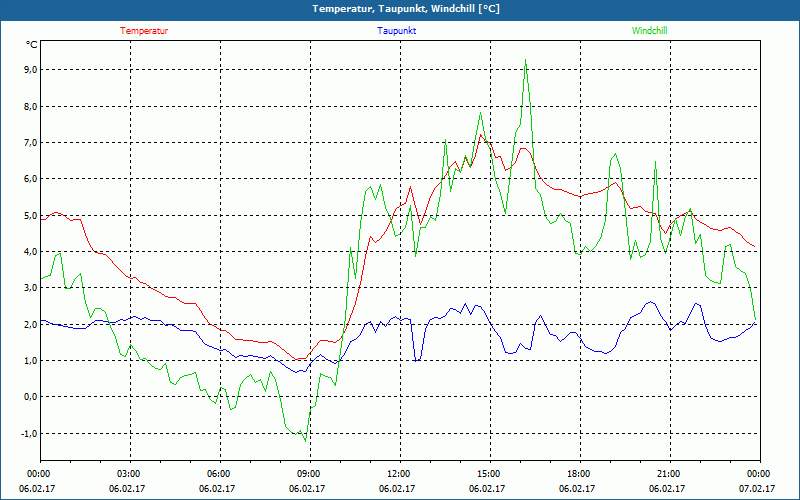Click the 09:00 time axis label

click(x=311, y=473)
